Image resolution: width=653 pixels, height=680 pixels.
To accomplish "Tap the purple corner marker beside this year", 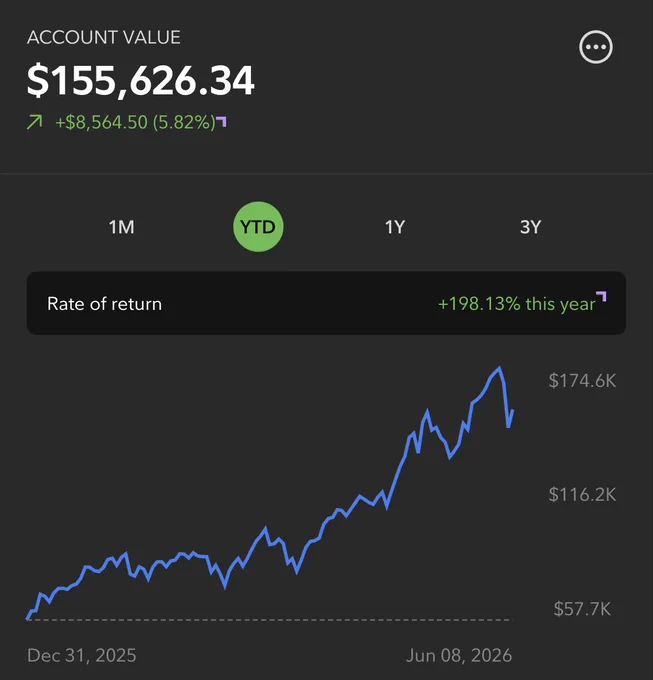I will (x=601, y=297).
